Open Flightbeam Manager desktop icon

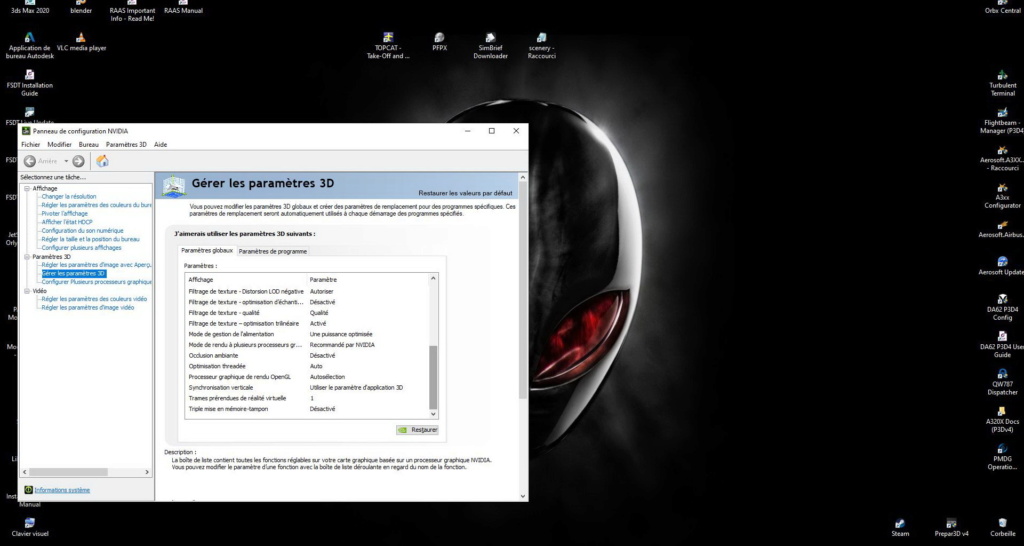[1002, 121]
